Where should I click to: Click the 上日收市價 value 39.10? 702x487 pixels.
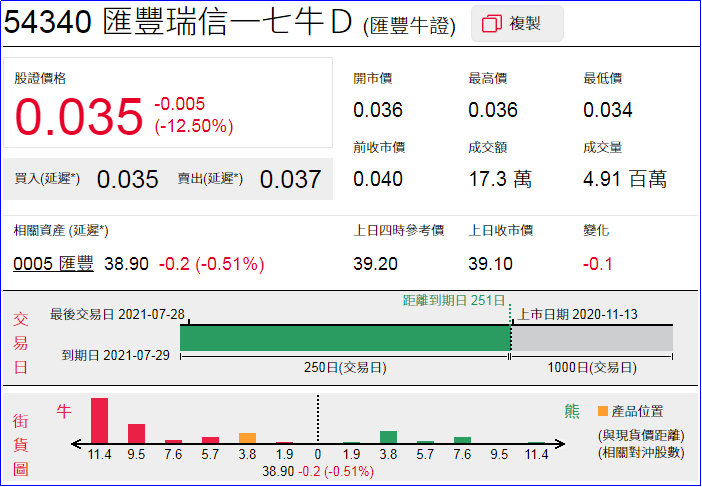pyautogui.click(x=490, y=264)
